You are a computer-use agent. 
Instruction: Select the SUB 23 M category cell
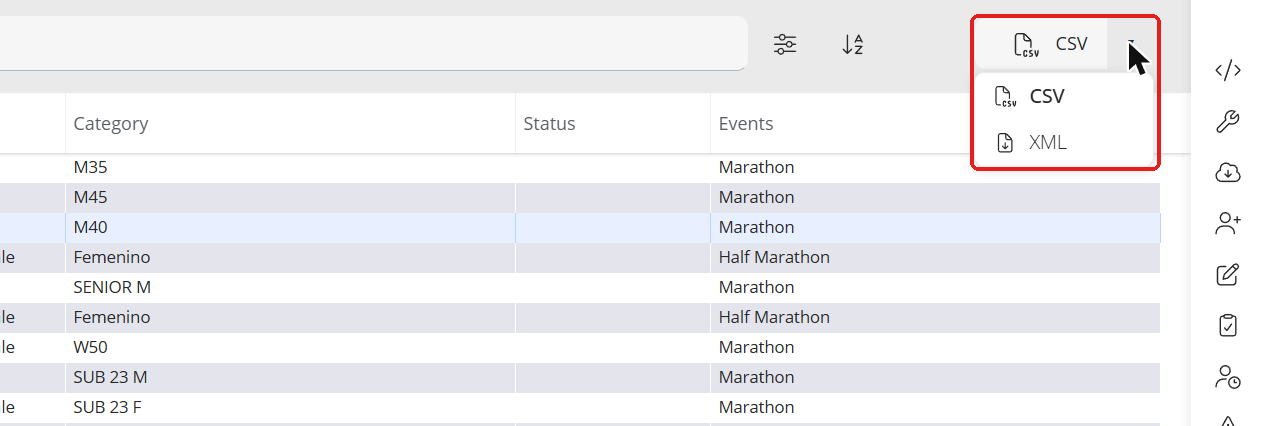291,378
